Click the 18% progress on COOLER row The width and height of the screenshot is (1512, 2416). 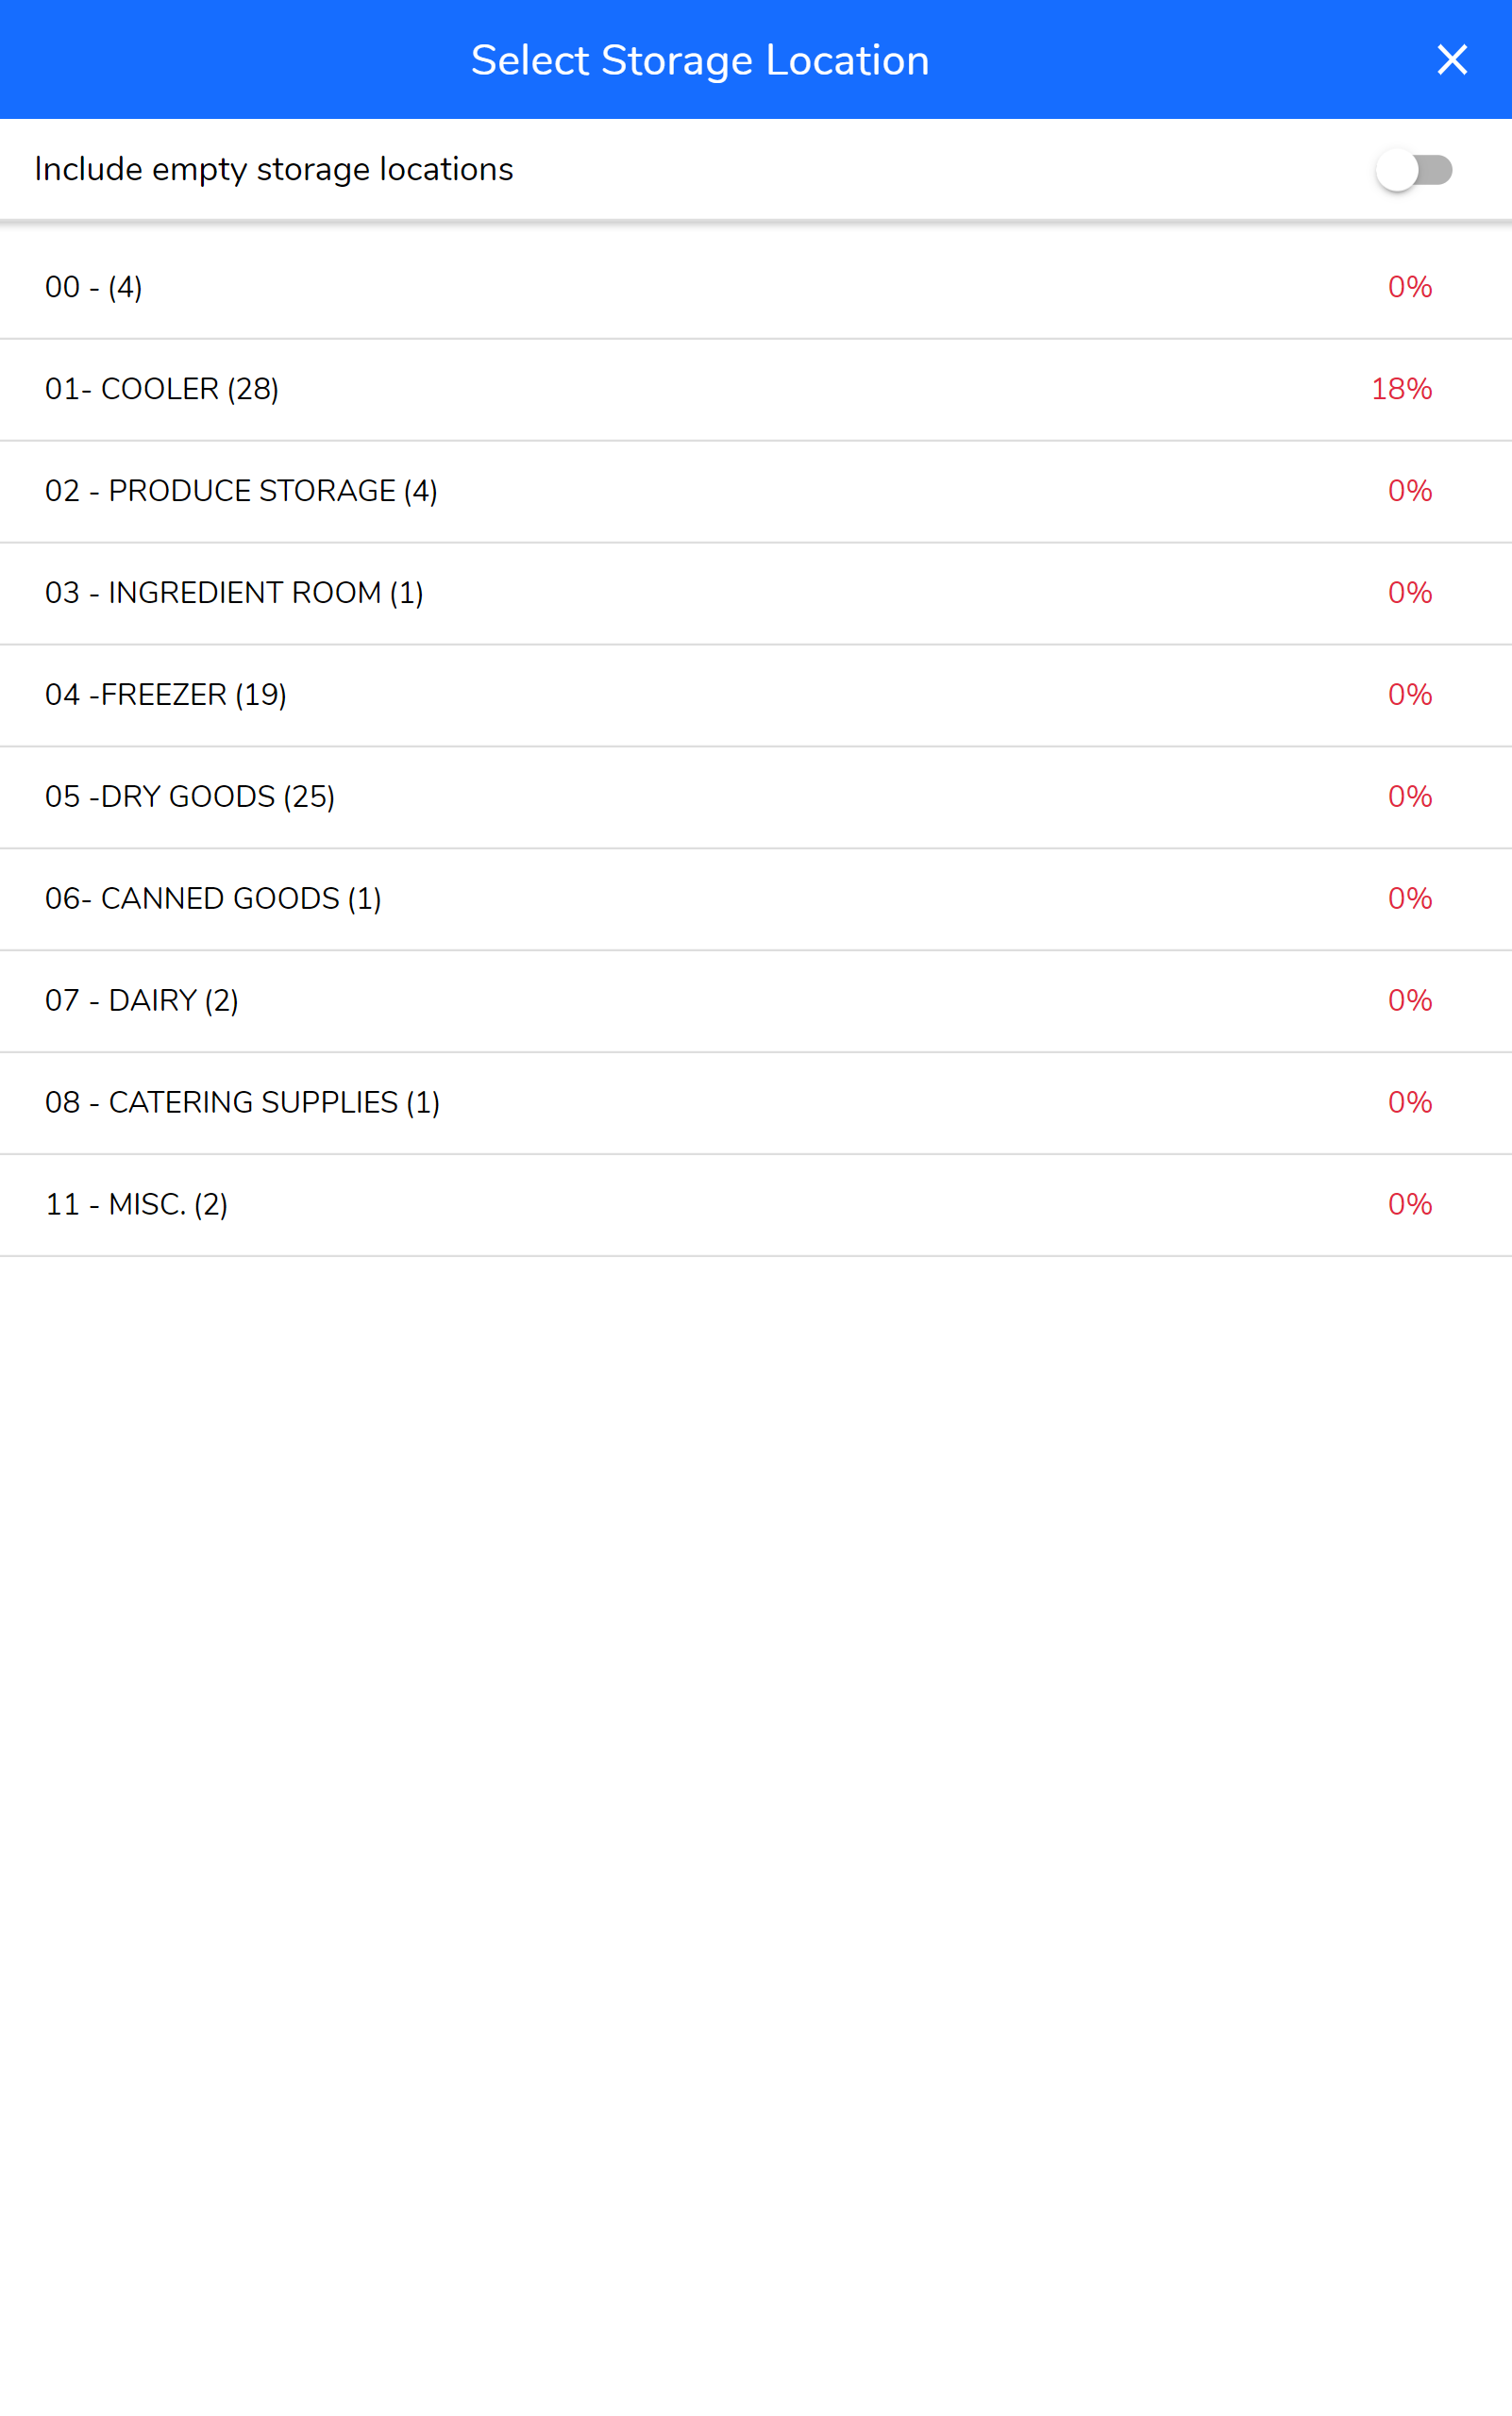1401,389
